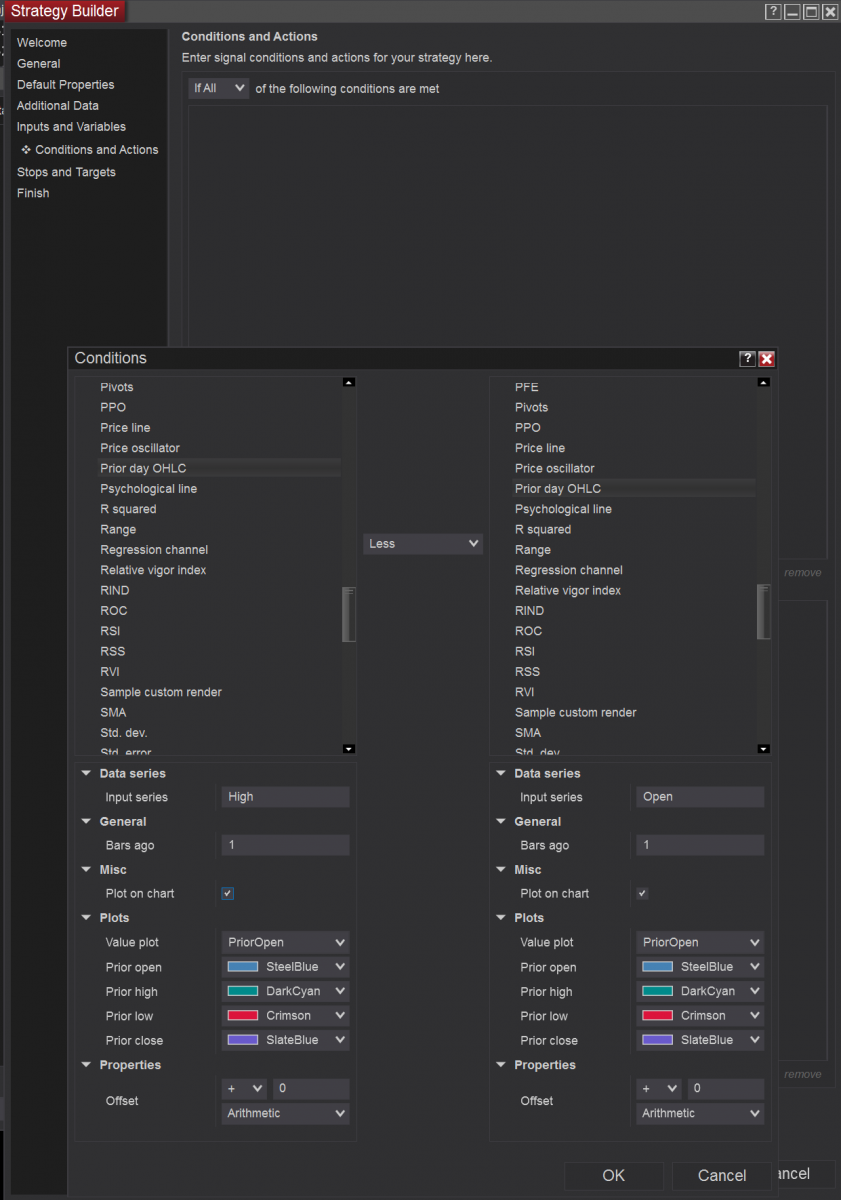Click left Prior low Crimson color swatch
Screen dimensions: 841x1200
click(243, 1016)
